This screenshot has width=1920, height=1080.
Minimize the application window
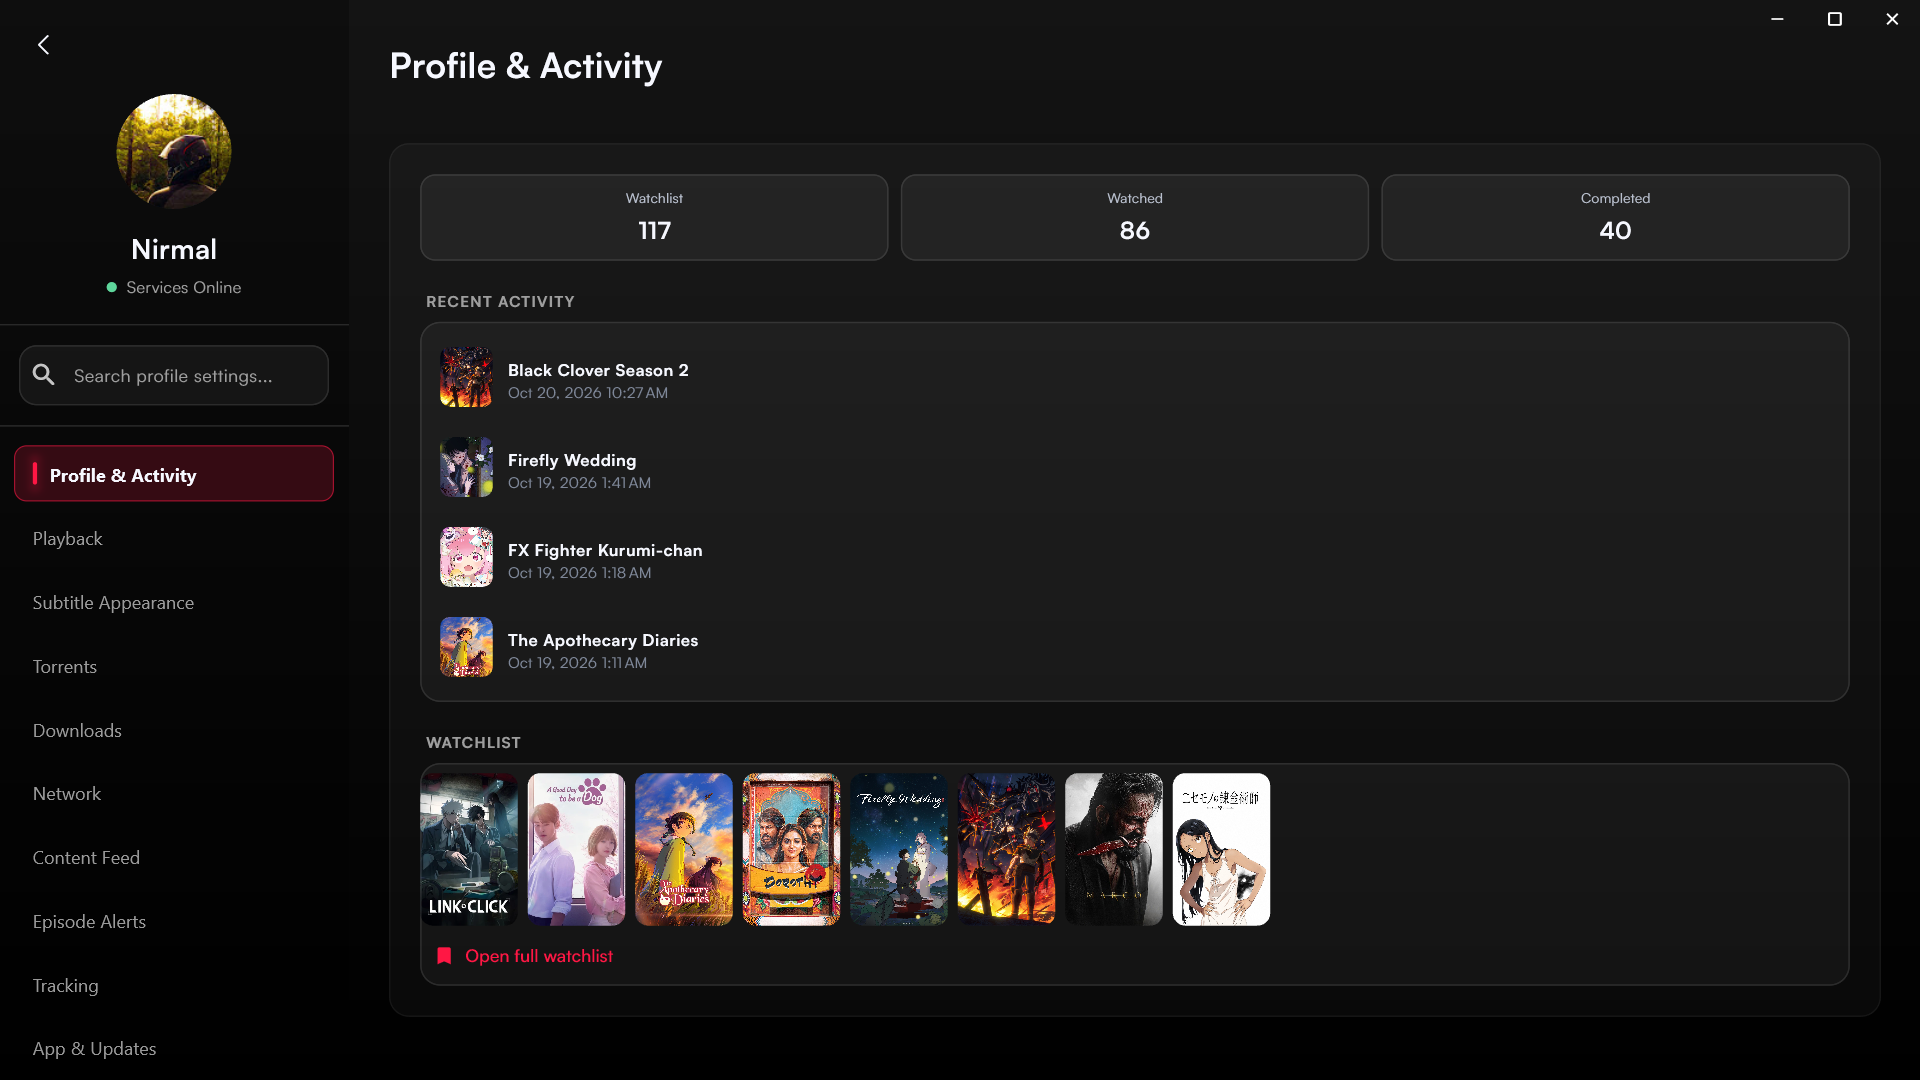tap(1777, 19)
